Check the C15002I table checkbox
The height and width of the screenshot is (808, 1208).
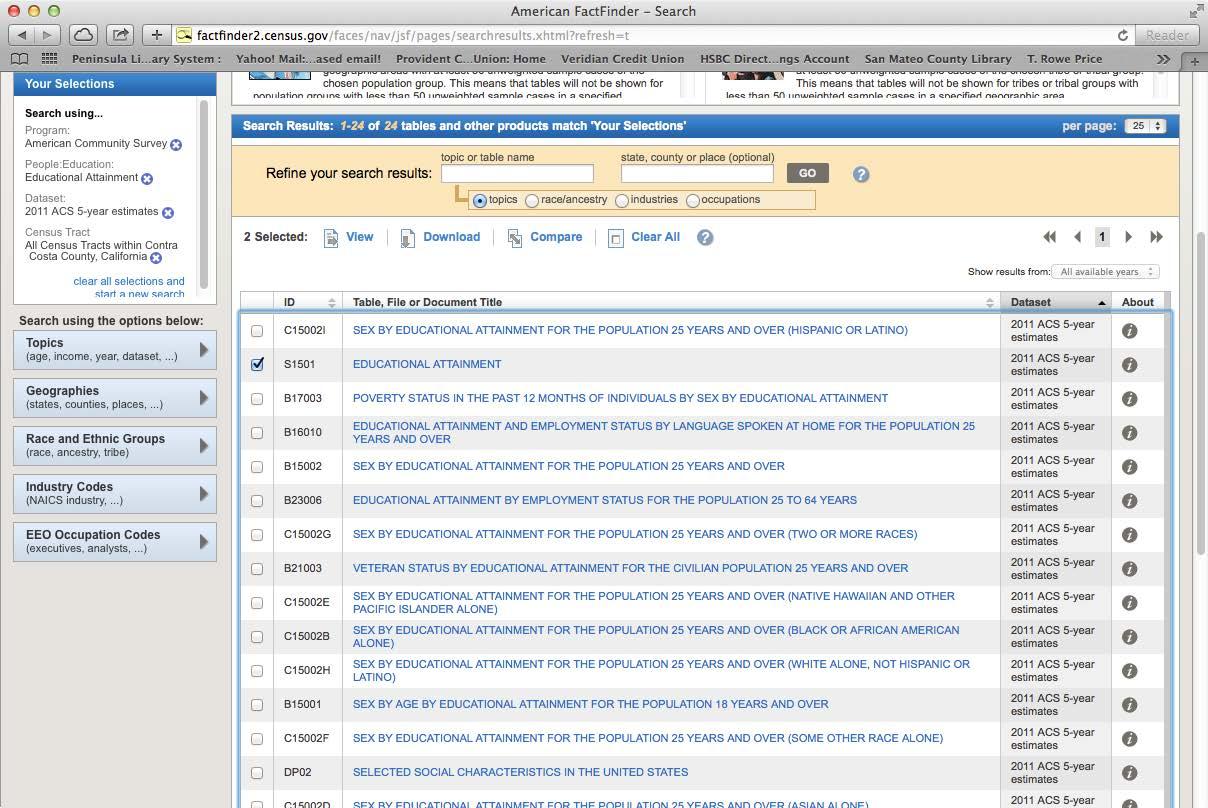257,331
